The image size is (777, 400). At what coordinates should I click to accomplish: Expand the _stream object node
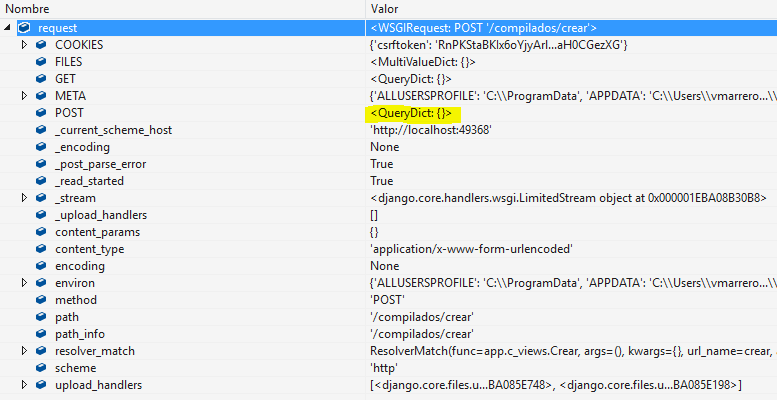point(25,198)
